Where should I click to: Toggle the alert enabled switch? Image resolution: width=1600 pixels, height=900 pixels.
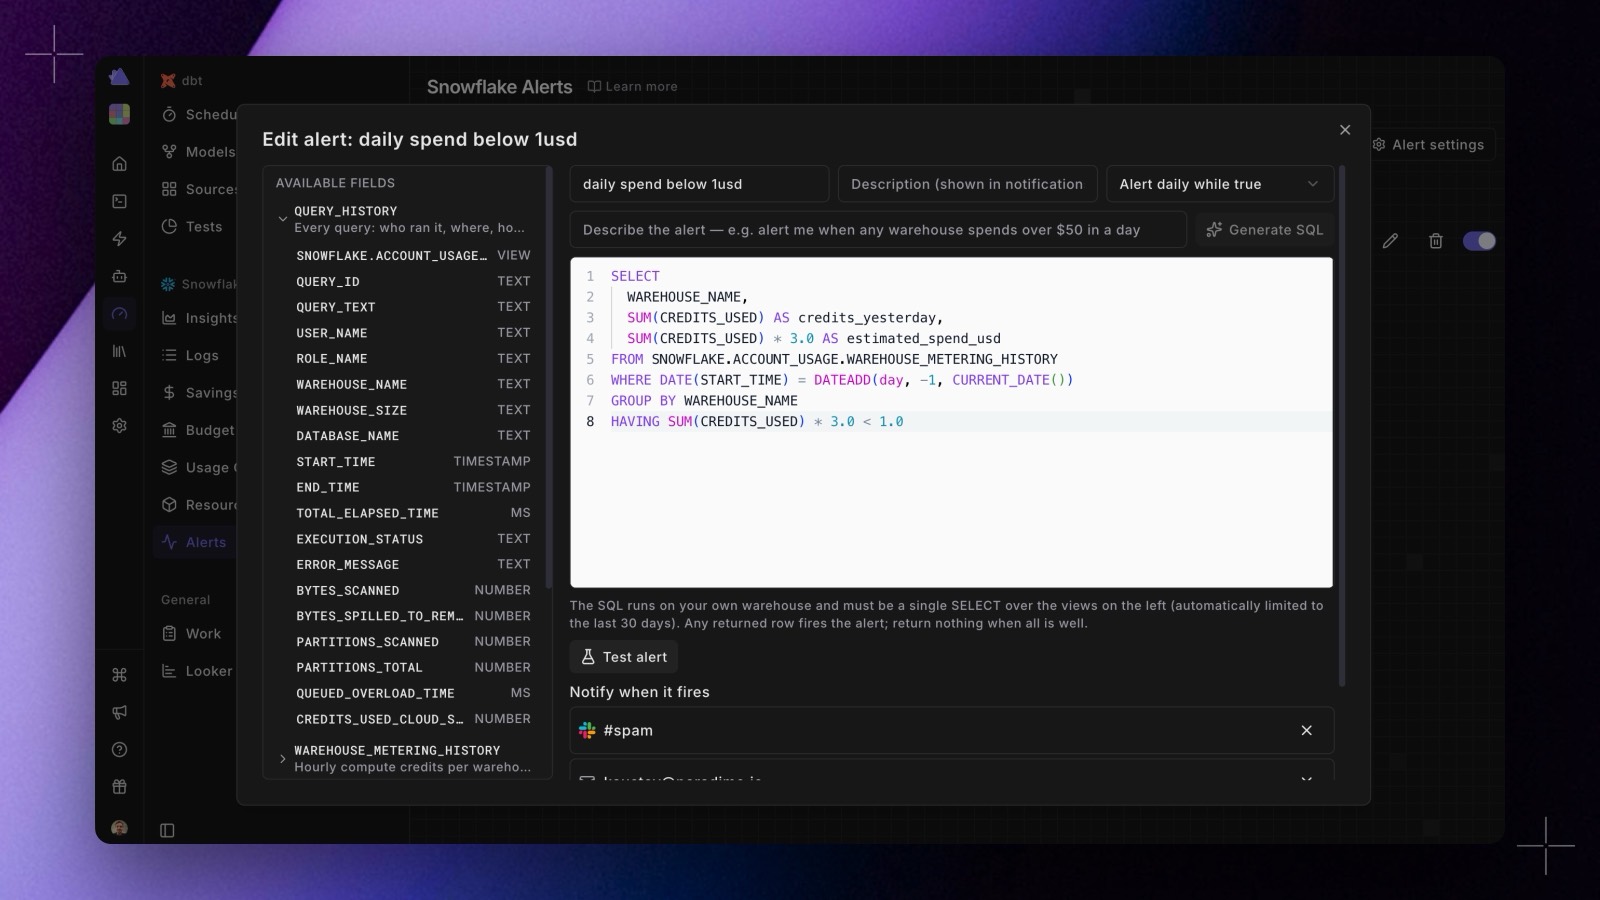coord(1479,241)
